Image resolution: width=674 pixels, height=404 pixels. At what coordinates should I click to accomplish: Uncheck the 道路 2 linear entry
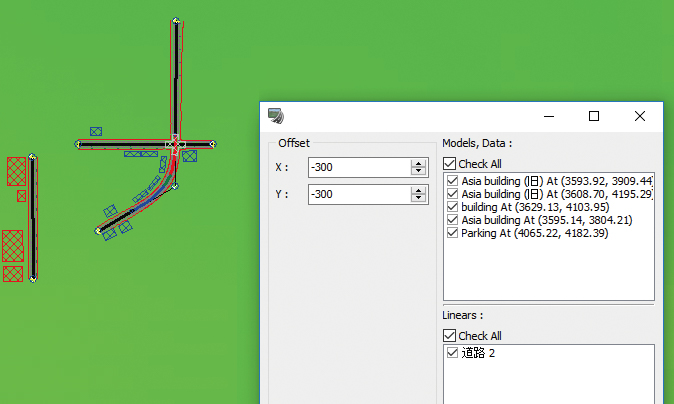click(452, 353)
